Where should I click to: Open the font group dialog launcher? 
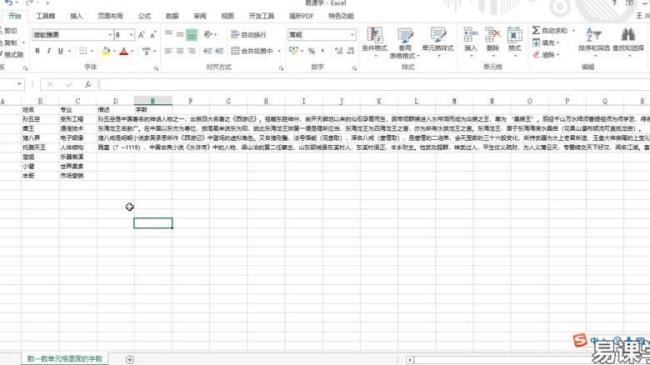click(156, 68)
